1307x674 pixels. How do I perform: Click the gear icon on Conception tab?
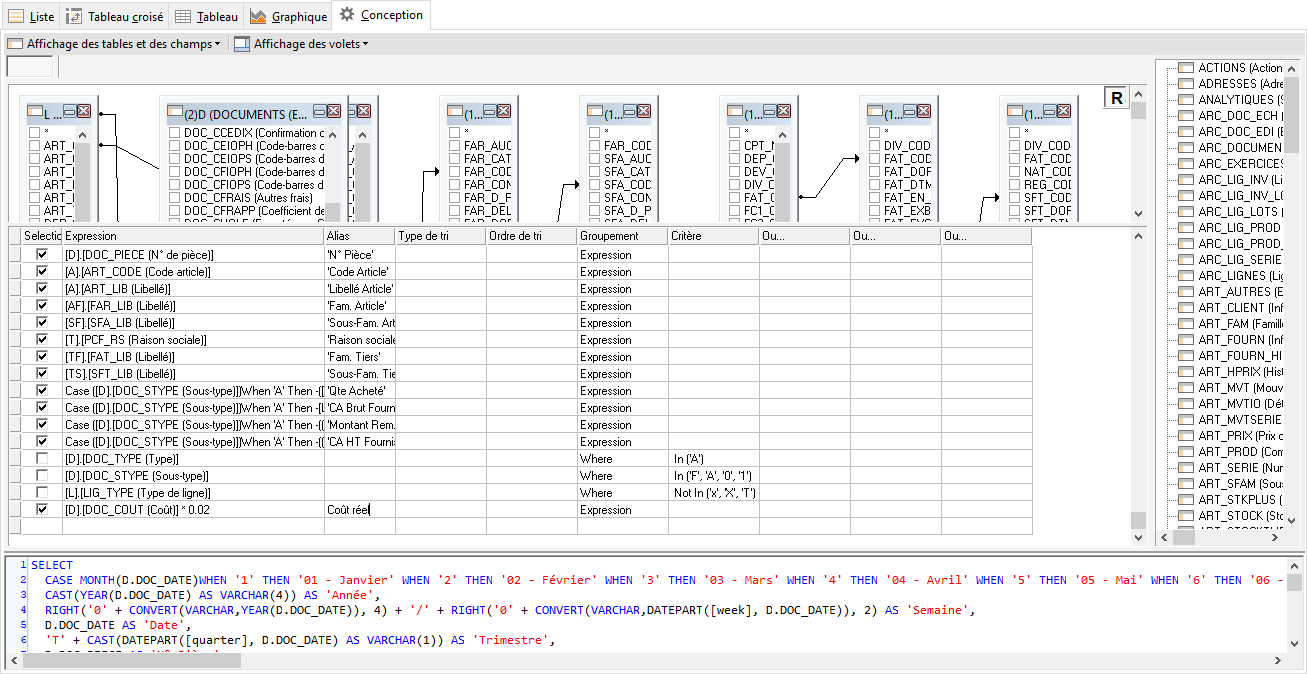[347, 14]
